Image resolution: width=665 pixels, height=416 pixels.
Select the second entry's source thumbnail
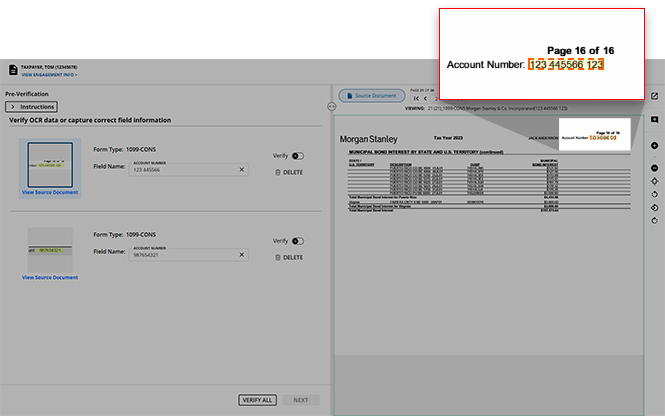click(x=50, y=250)
